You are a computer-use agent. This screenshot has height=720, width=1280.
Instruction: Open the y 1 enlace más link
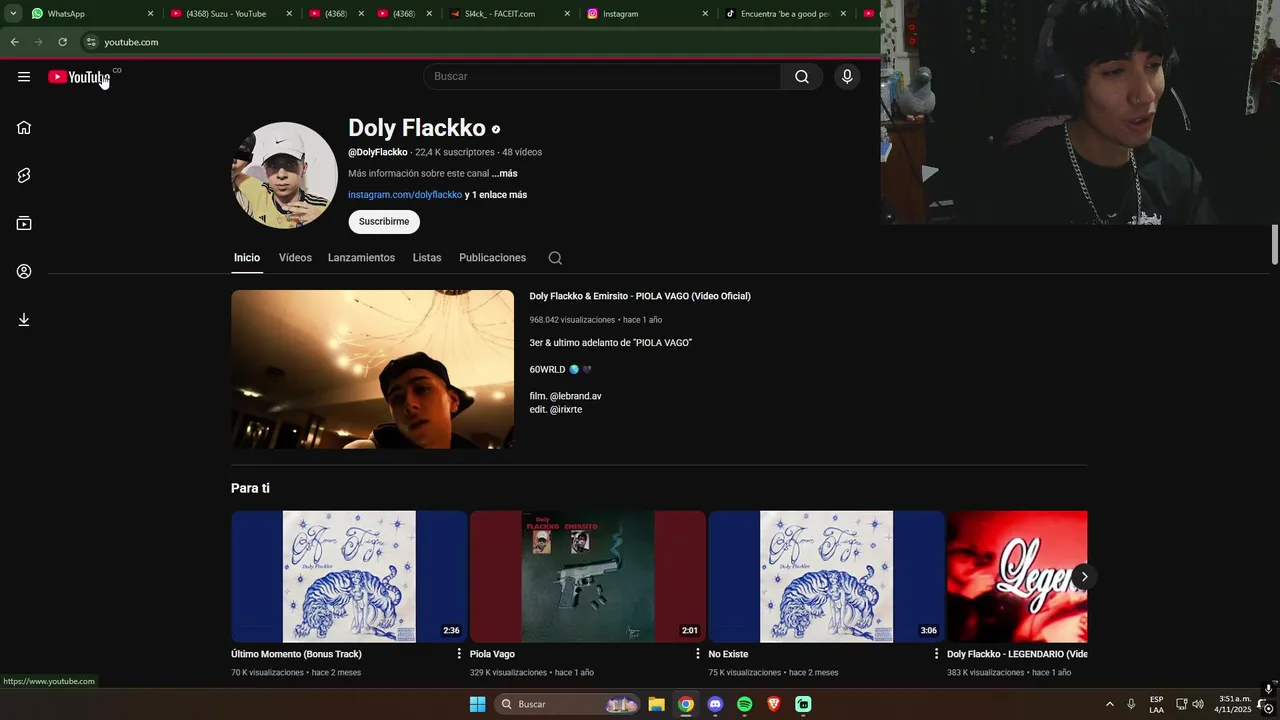tap(496, 195)
